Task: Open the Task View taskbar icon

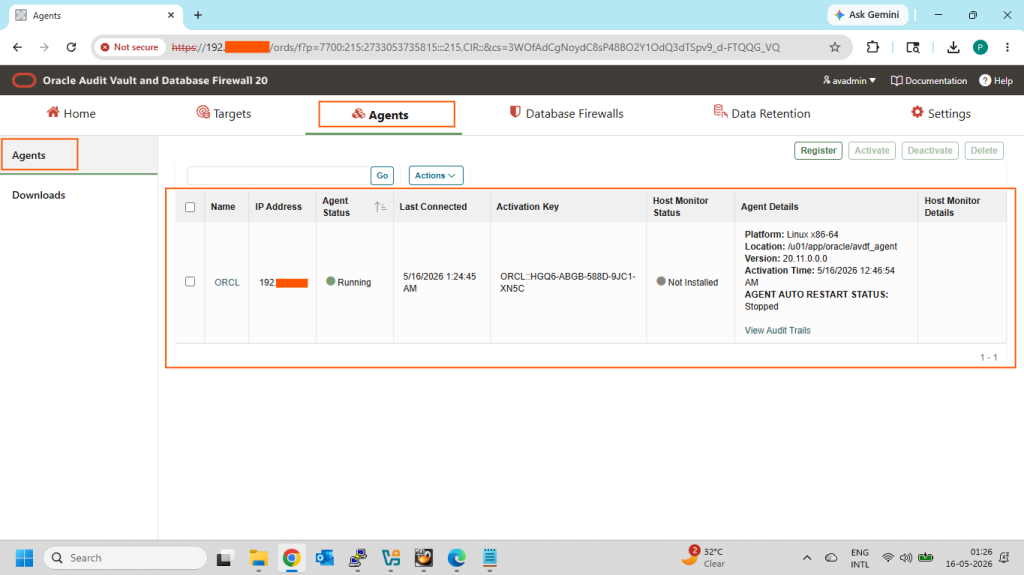Action: pyautogui.click(x=225, y=558)
